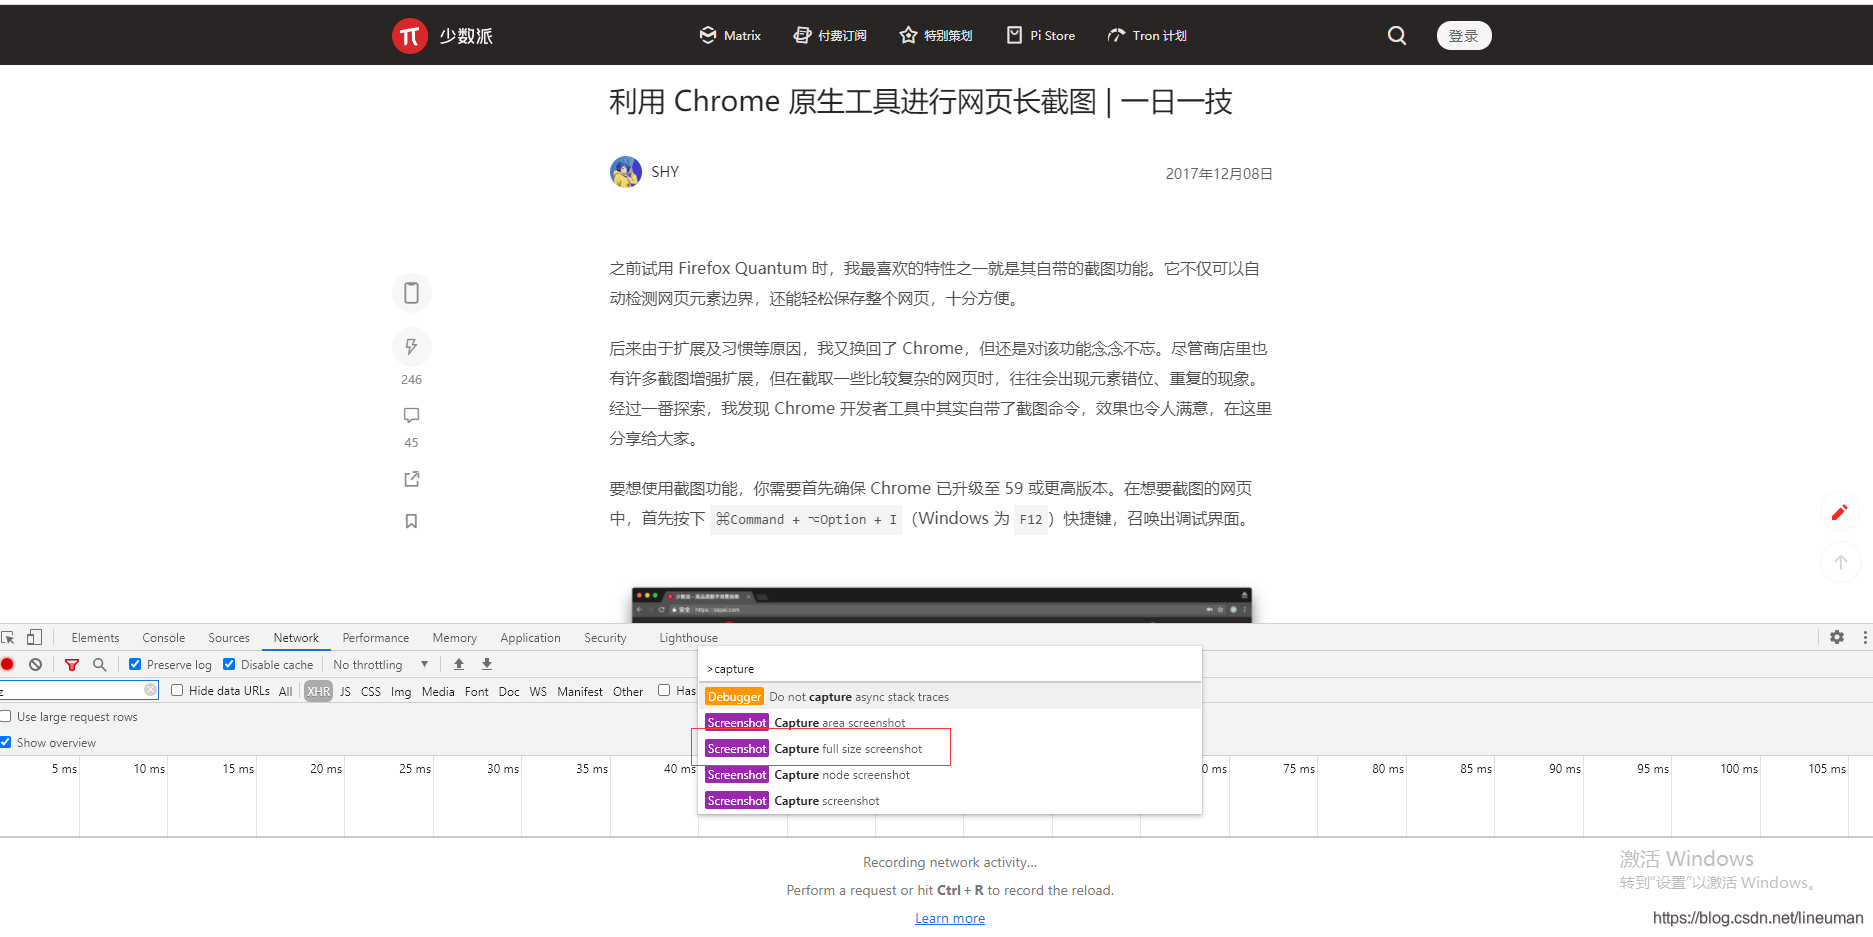Select the CSS filter type
The image size is (1873, 937).
371,691
